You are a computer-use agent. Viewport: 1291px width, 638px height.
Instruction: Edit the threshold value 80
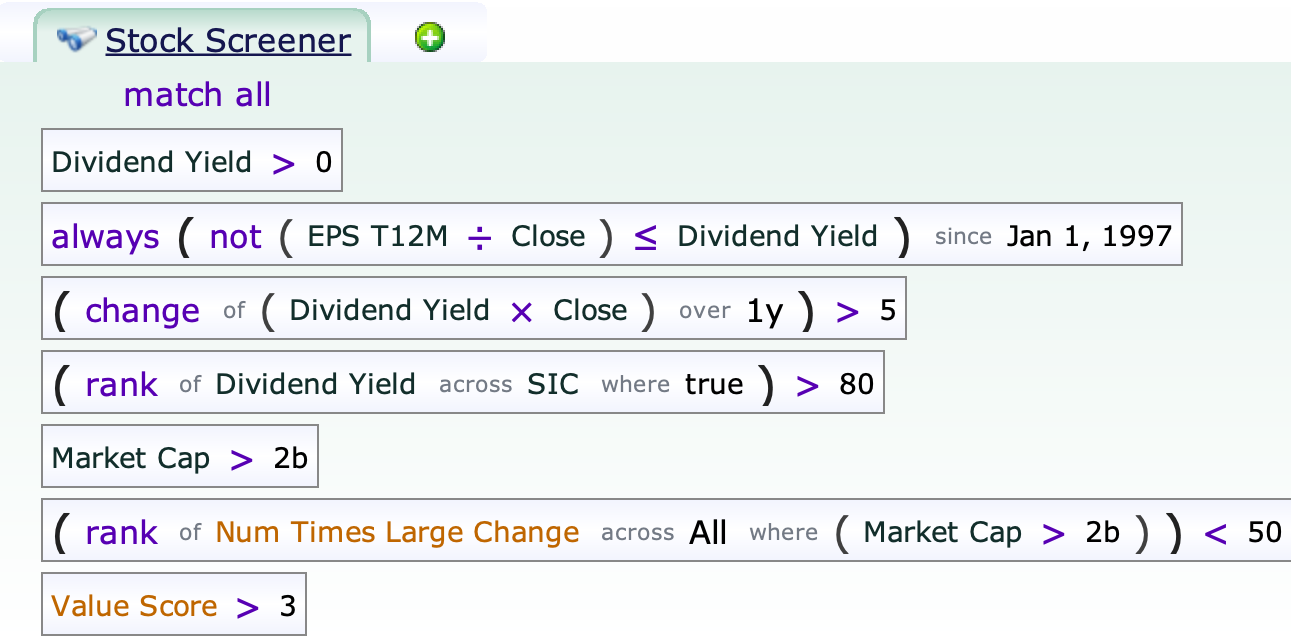click(857, 385)
